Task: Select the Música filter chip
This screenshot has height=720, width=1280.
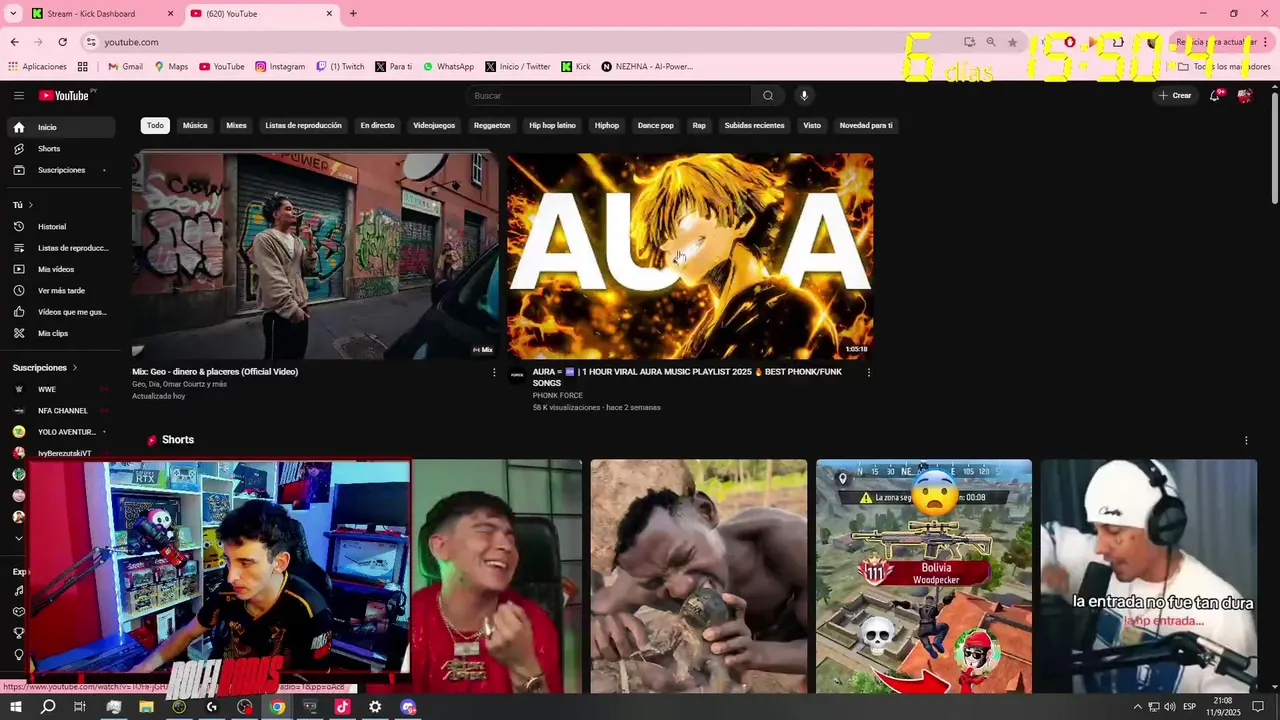Action: point(195,125)
